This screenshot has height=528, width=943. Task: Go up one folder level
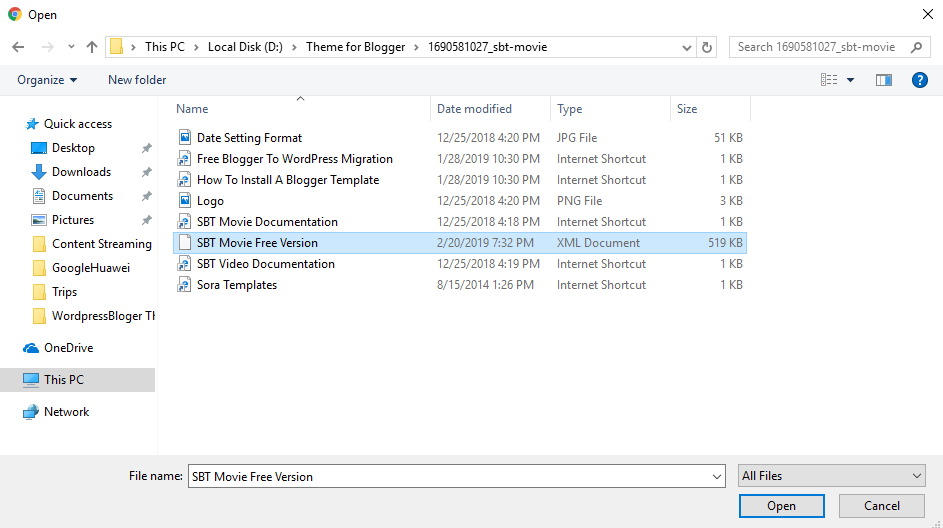(91, 47)
